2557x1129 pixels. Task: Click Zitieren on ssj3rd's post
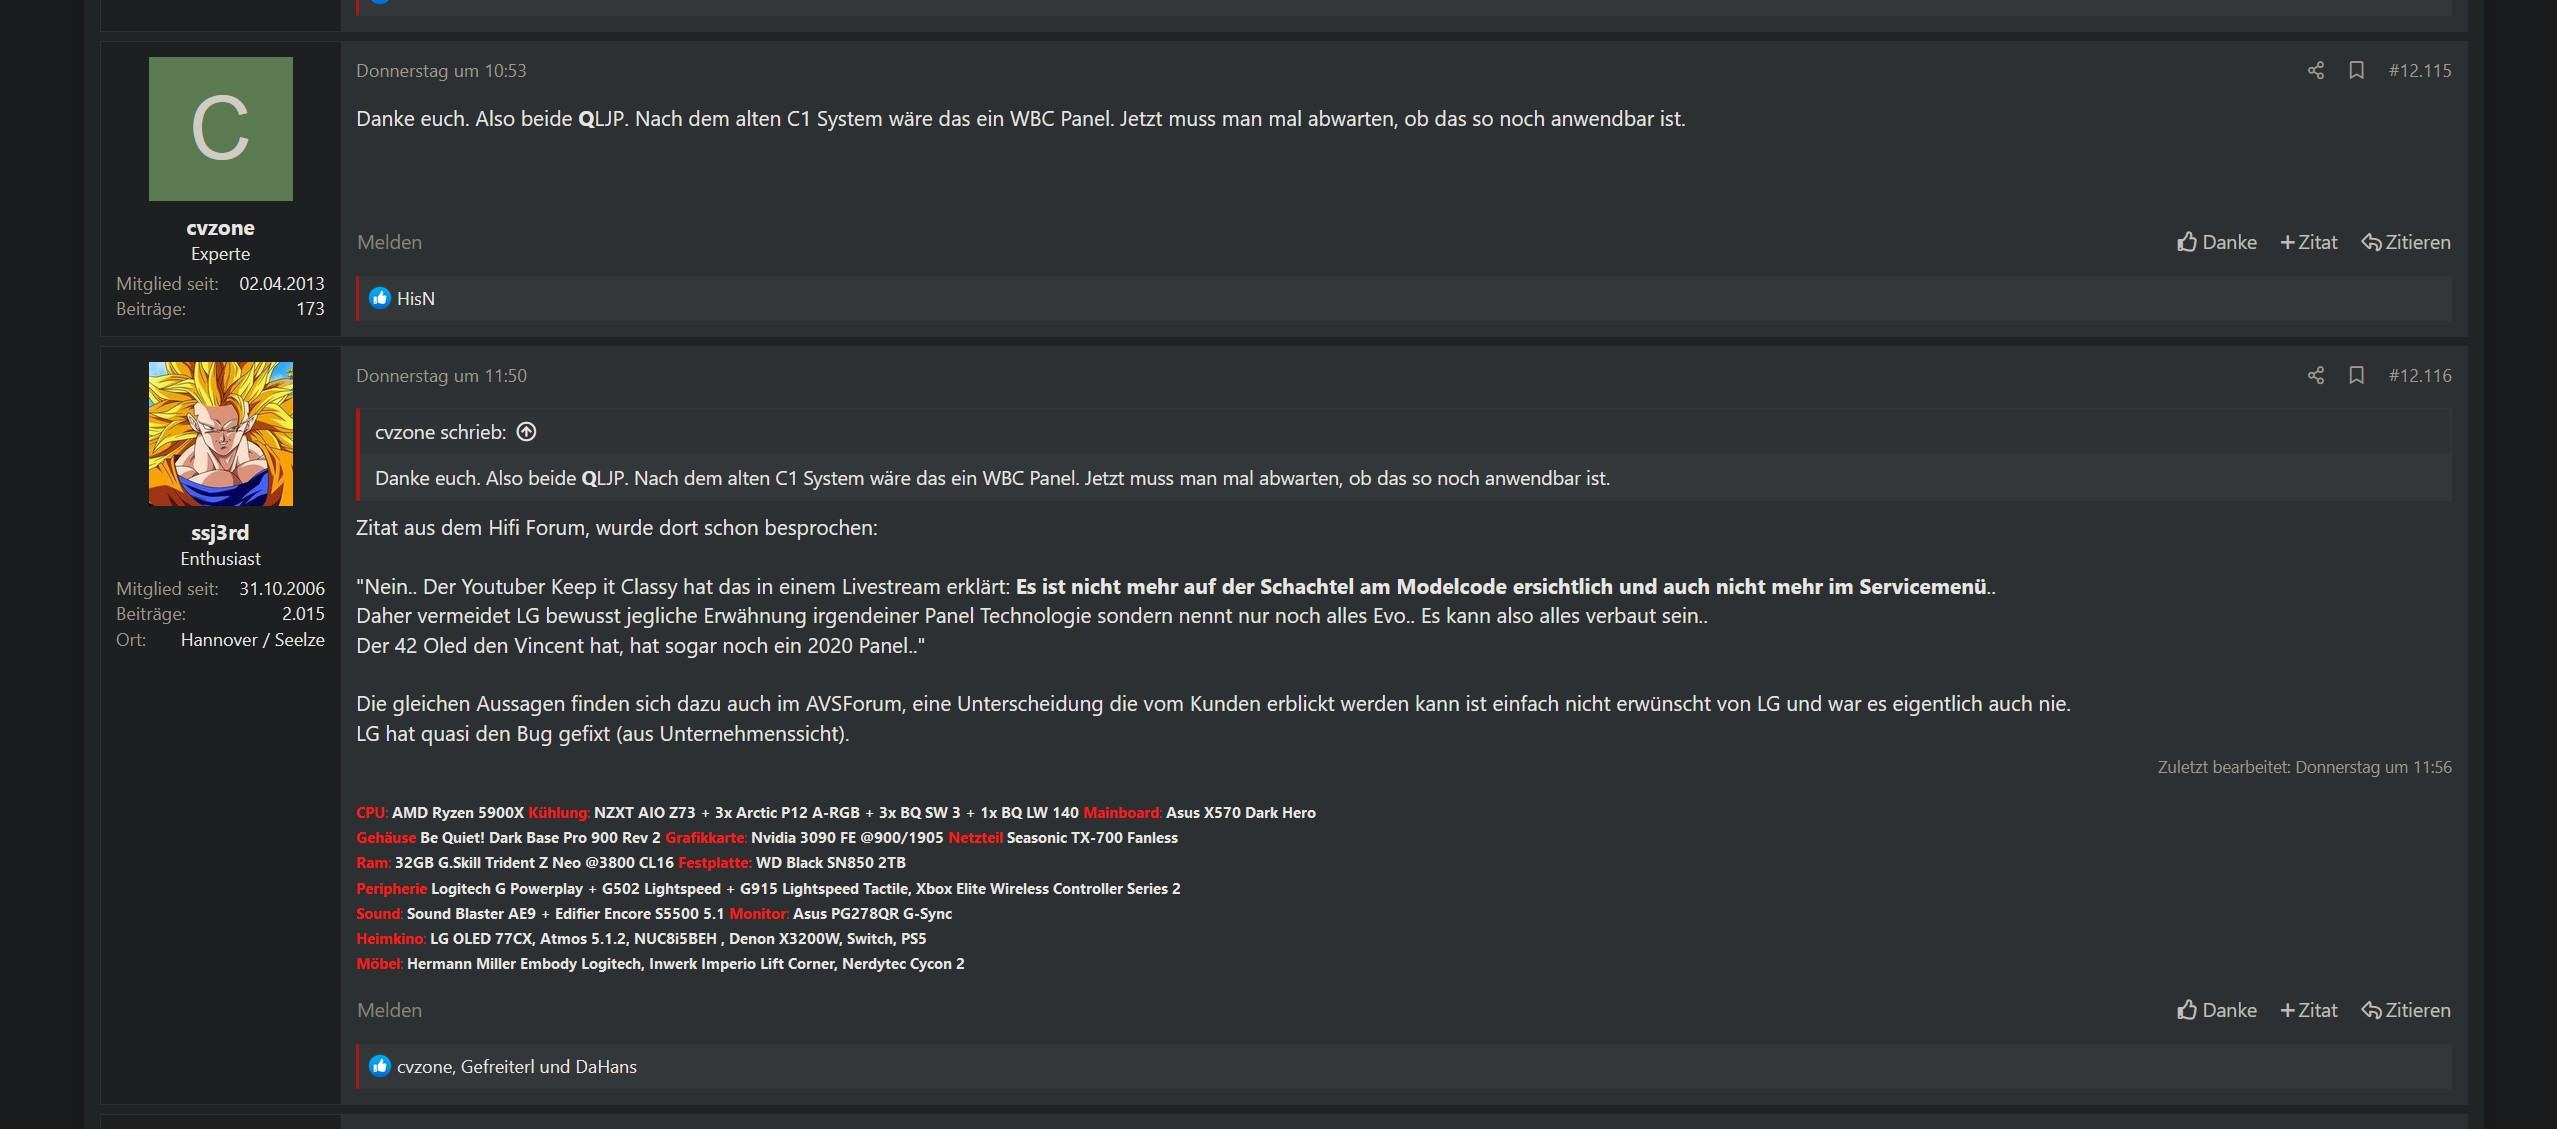coord(2406,1010)
